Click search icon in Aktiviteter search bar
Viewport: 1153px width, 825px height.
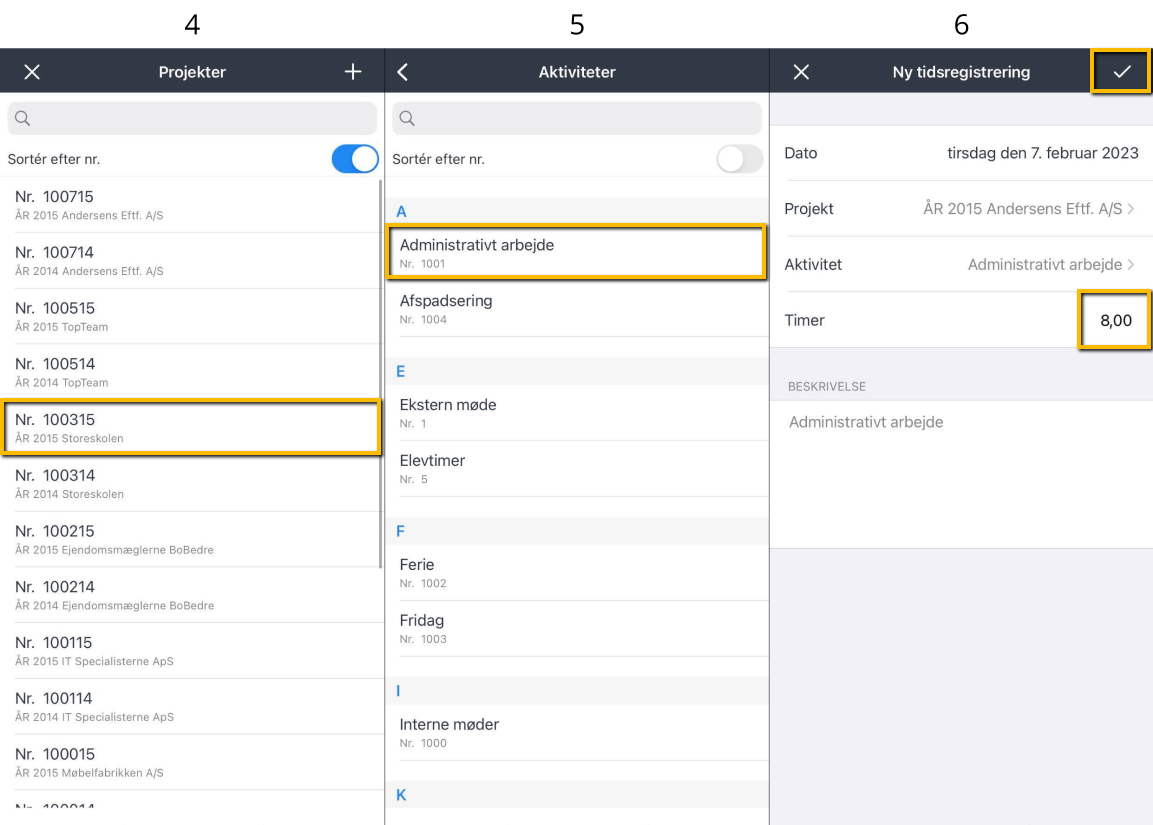pos(407,119)
